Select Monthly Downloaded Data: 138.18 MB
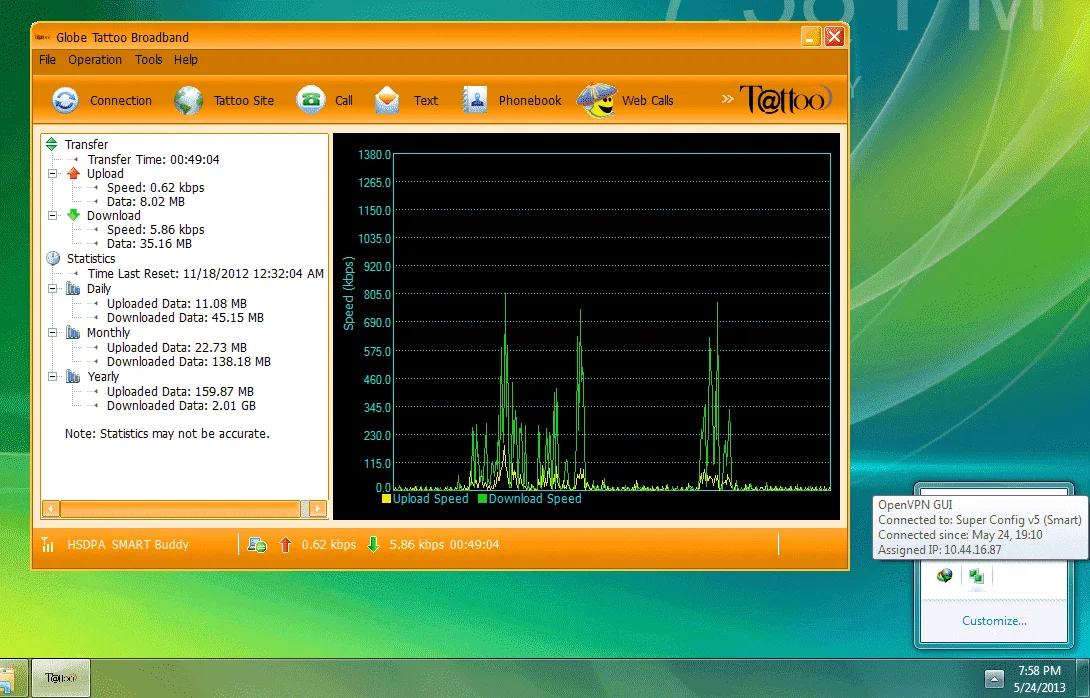The height and width of the screenshot is (698, 1090). 188,362
